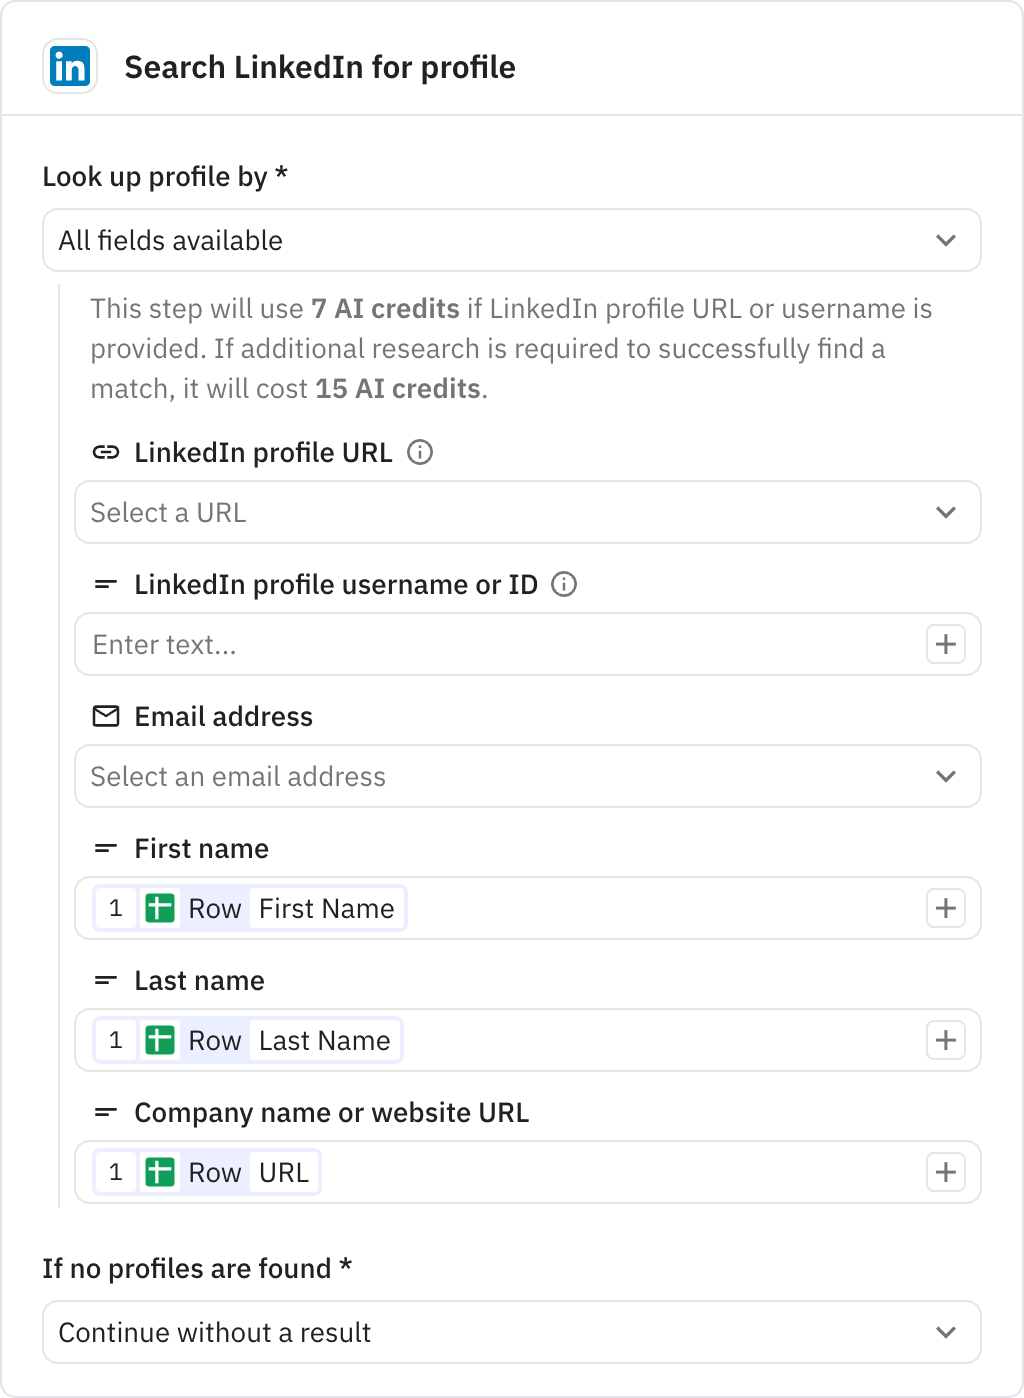The height and width of the screenshot is (1398, 1024).
Task: Click text-type icon beside Last name label
Action: click(x=106, y=980)
